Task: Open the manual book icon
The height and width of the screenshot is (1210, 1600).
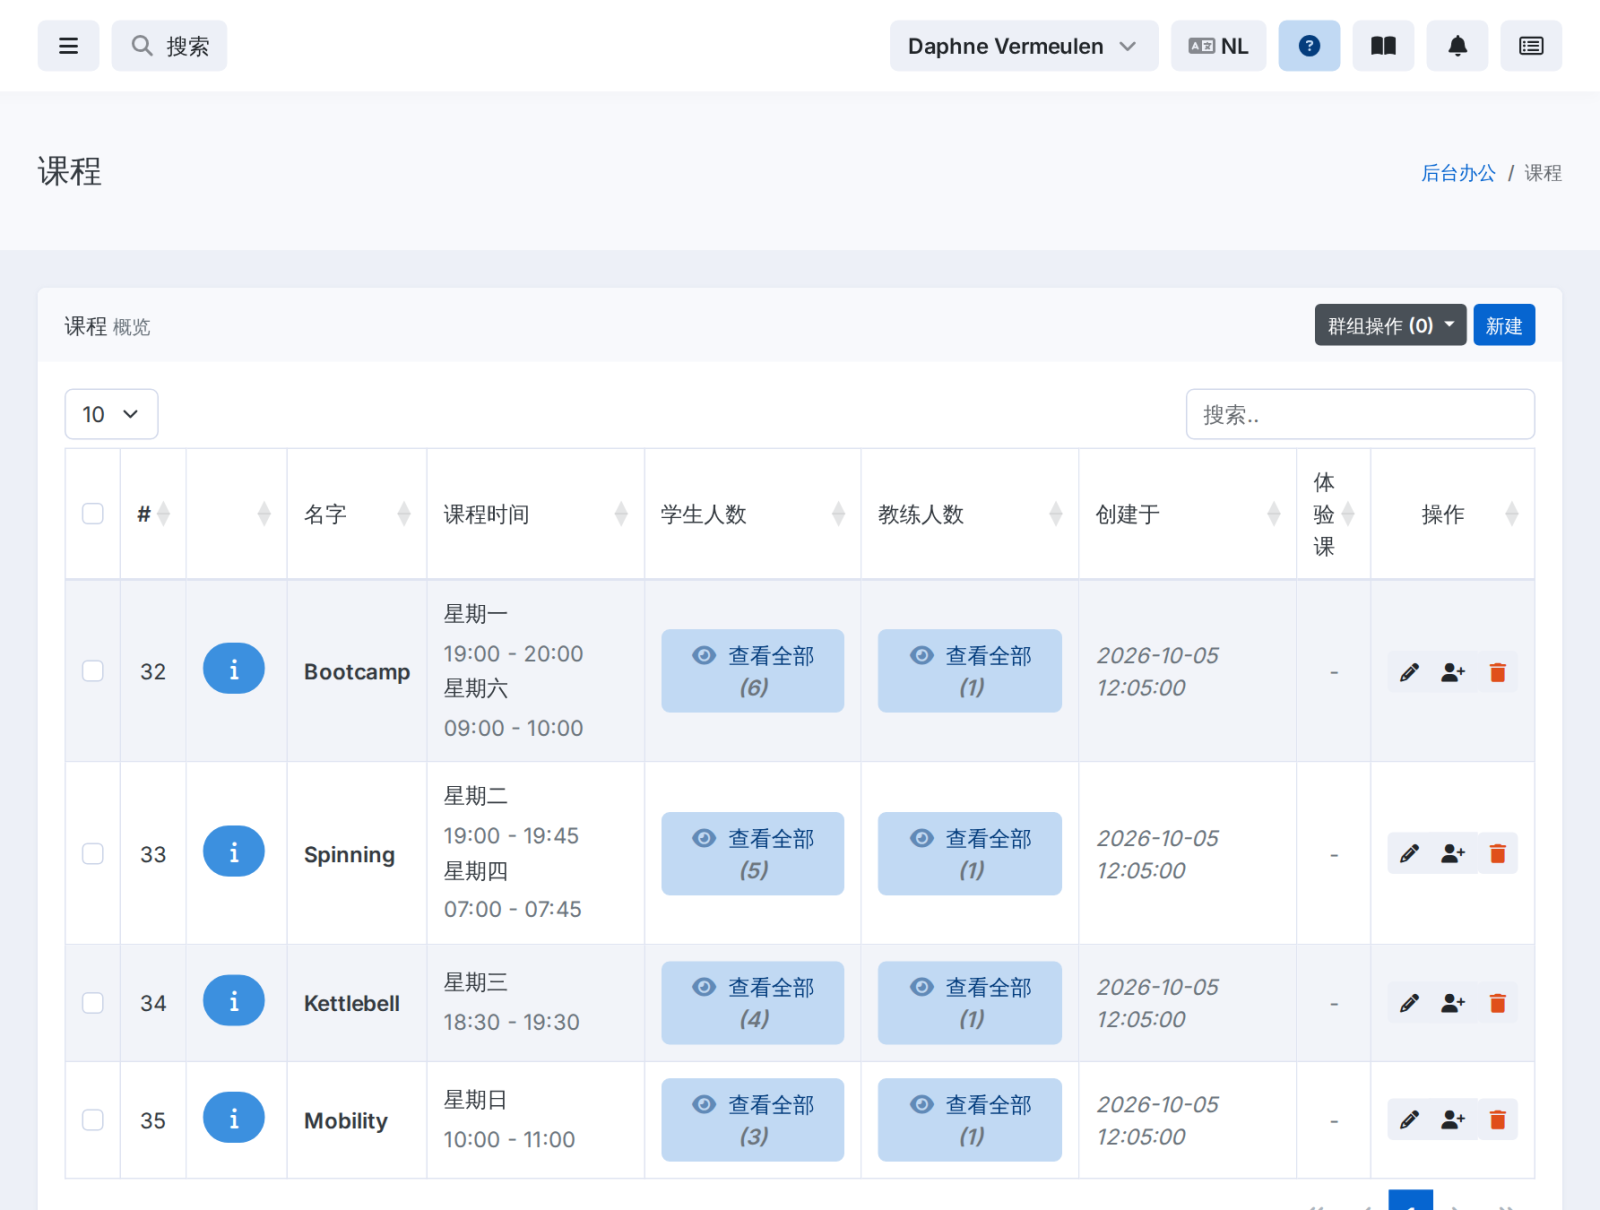Action: (x=1383, y=46)
